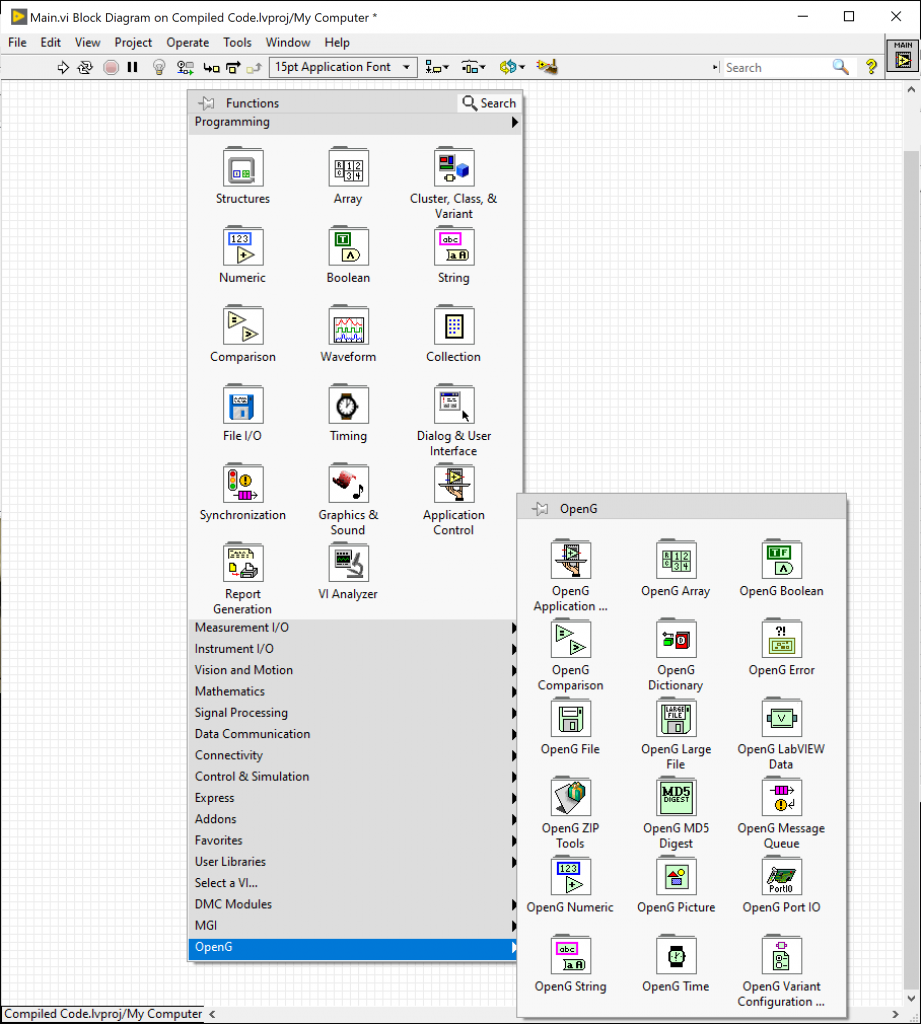Viewport: 921px width, 1024px height.
Task: Open the Operate menu
Action: coord(187,42)
